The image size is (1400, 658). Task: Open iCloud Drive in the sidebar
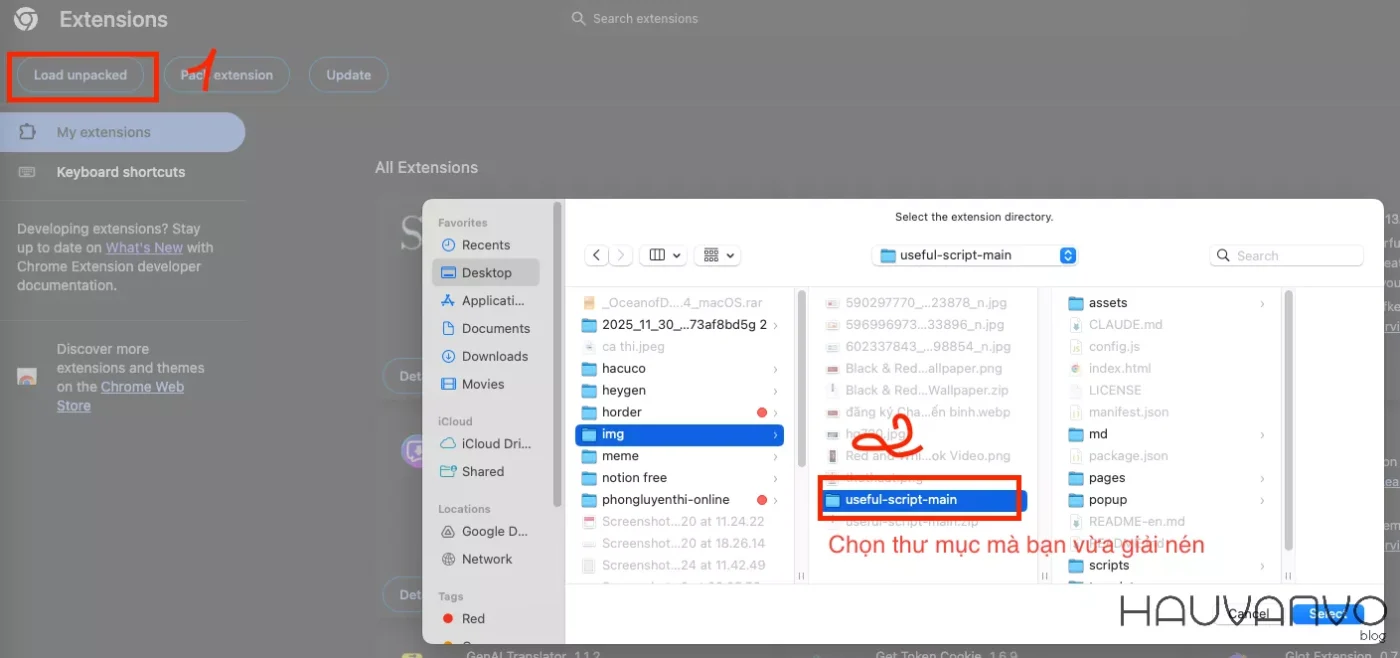click(486, 444)
